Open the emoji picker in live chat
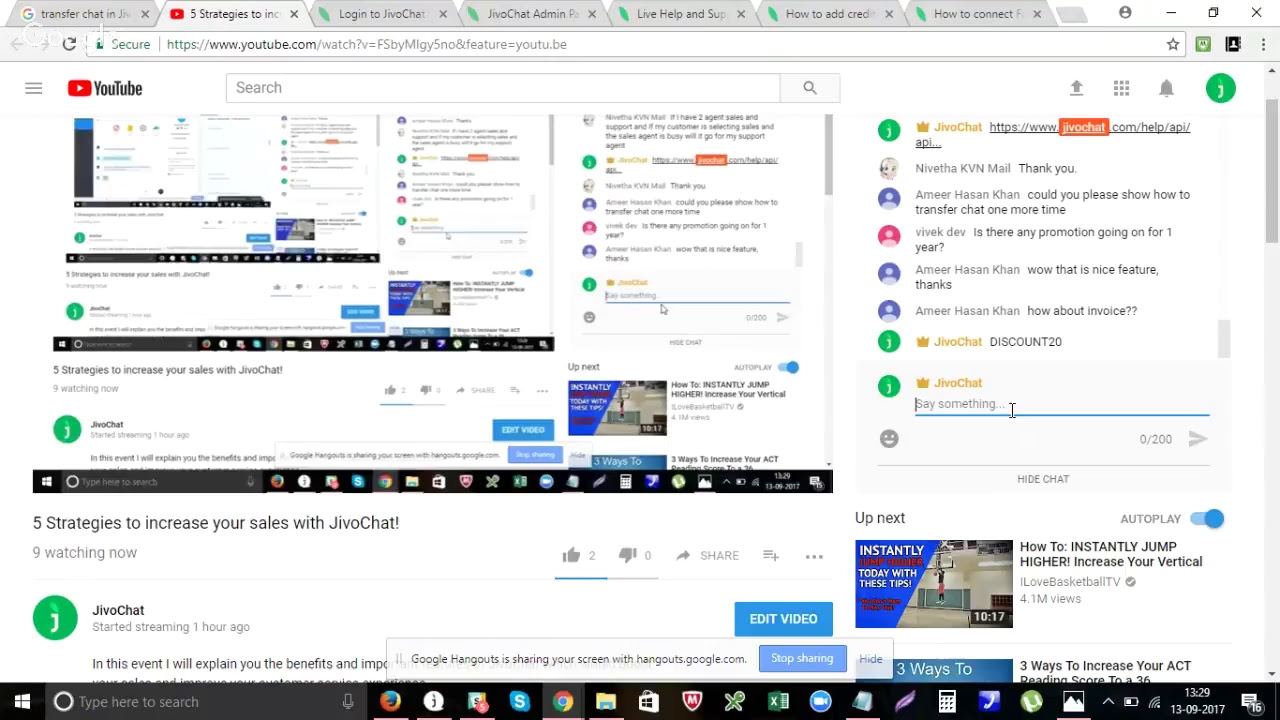Viewport: 1280px width, 720px height. click(x=889, y=438)
